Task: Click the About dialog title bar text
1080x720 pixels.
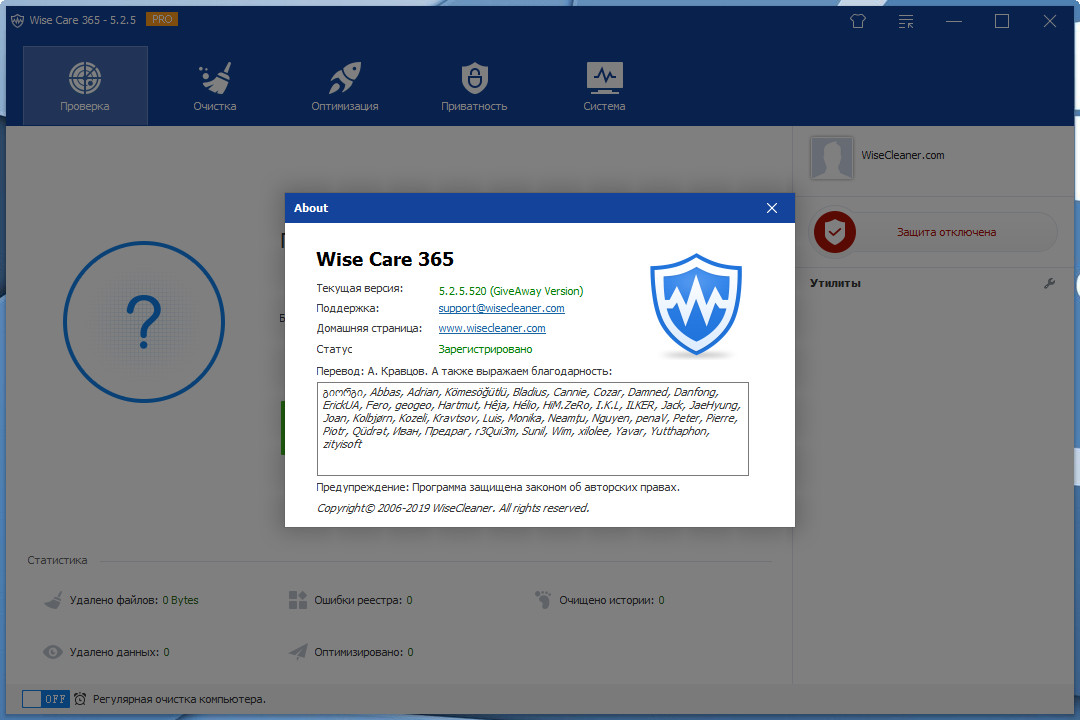Action: [x=311, y=208]
